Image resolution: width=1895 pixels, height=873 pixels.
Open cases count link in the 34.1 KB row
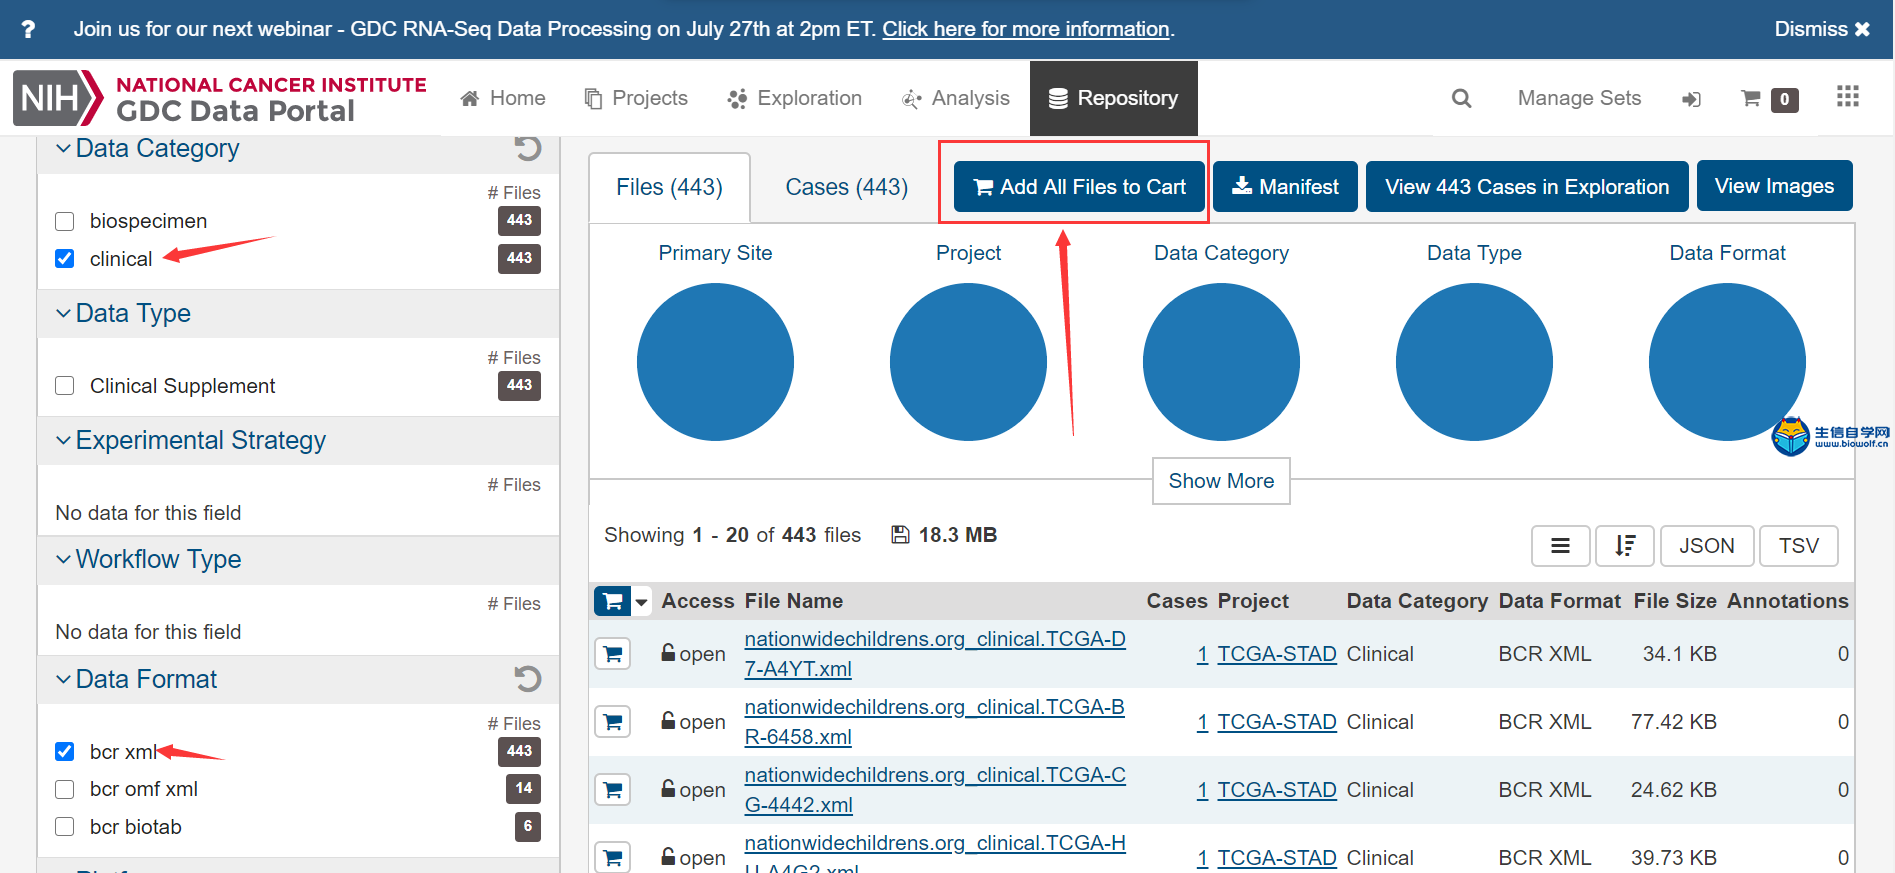click(x=1202, y=654)
